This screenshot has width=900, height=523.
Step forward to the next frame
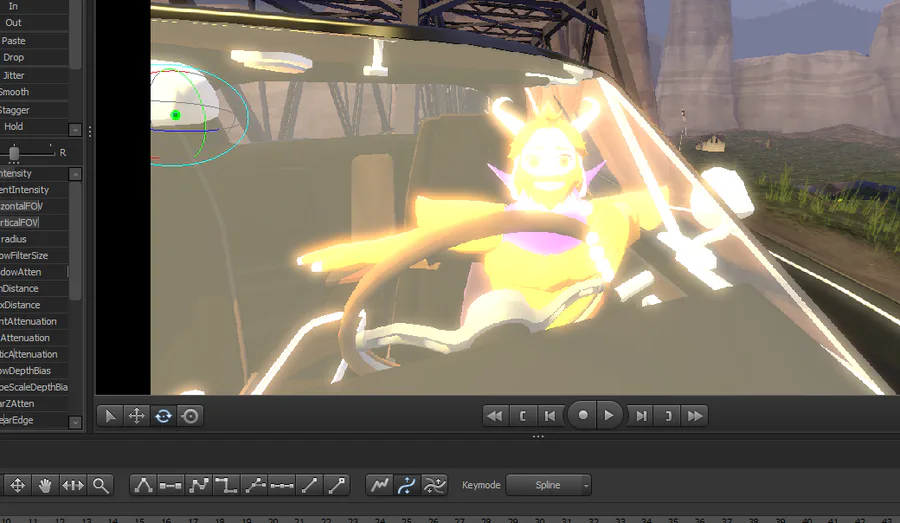641,416
